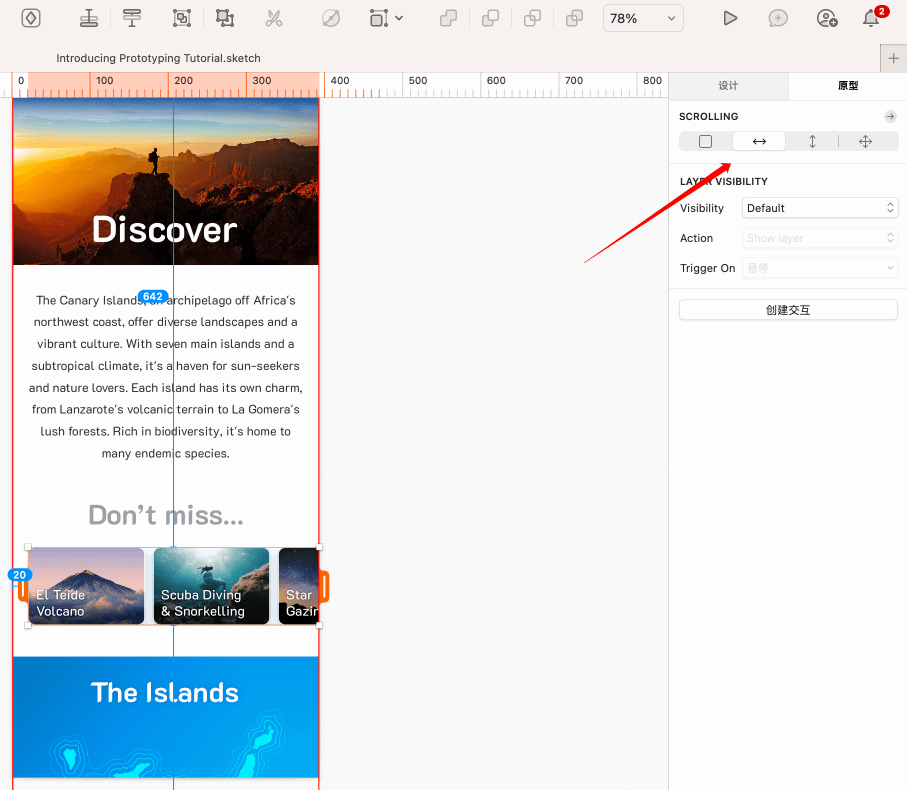The image size is (907, 790).
Task: Click the Preview play button in toolbar
Action: point(730,18)
